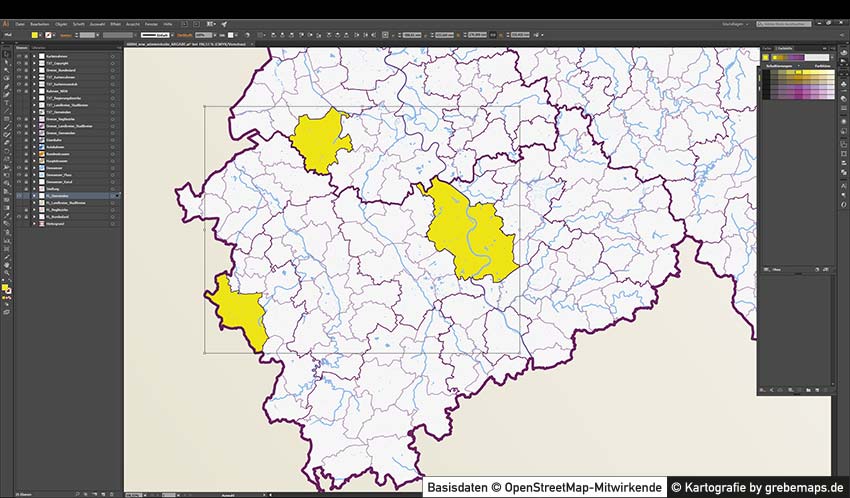Click the Deckkraft link in the control bar
Image resolution: width=850 pixels, height=498 pixels.
(185, 35)
